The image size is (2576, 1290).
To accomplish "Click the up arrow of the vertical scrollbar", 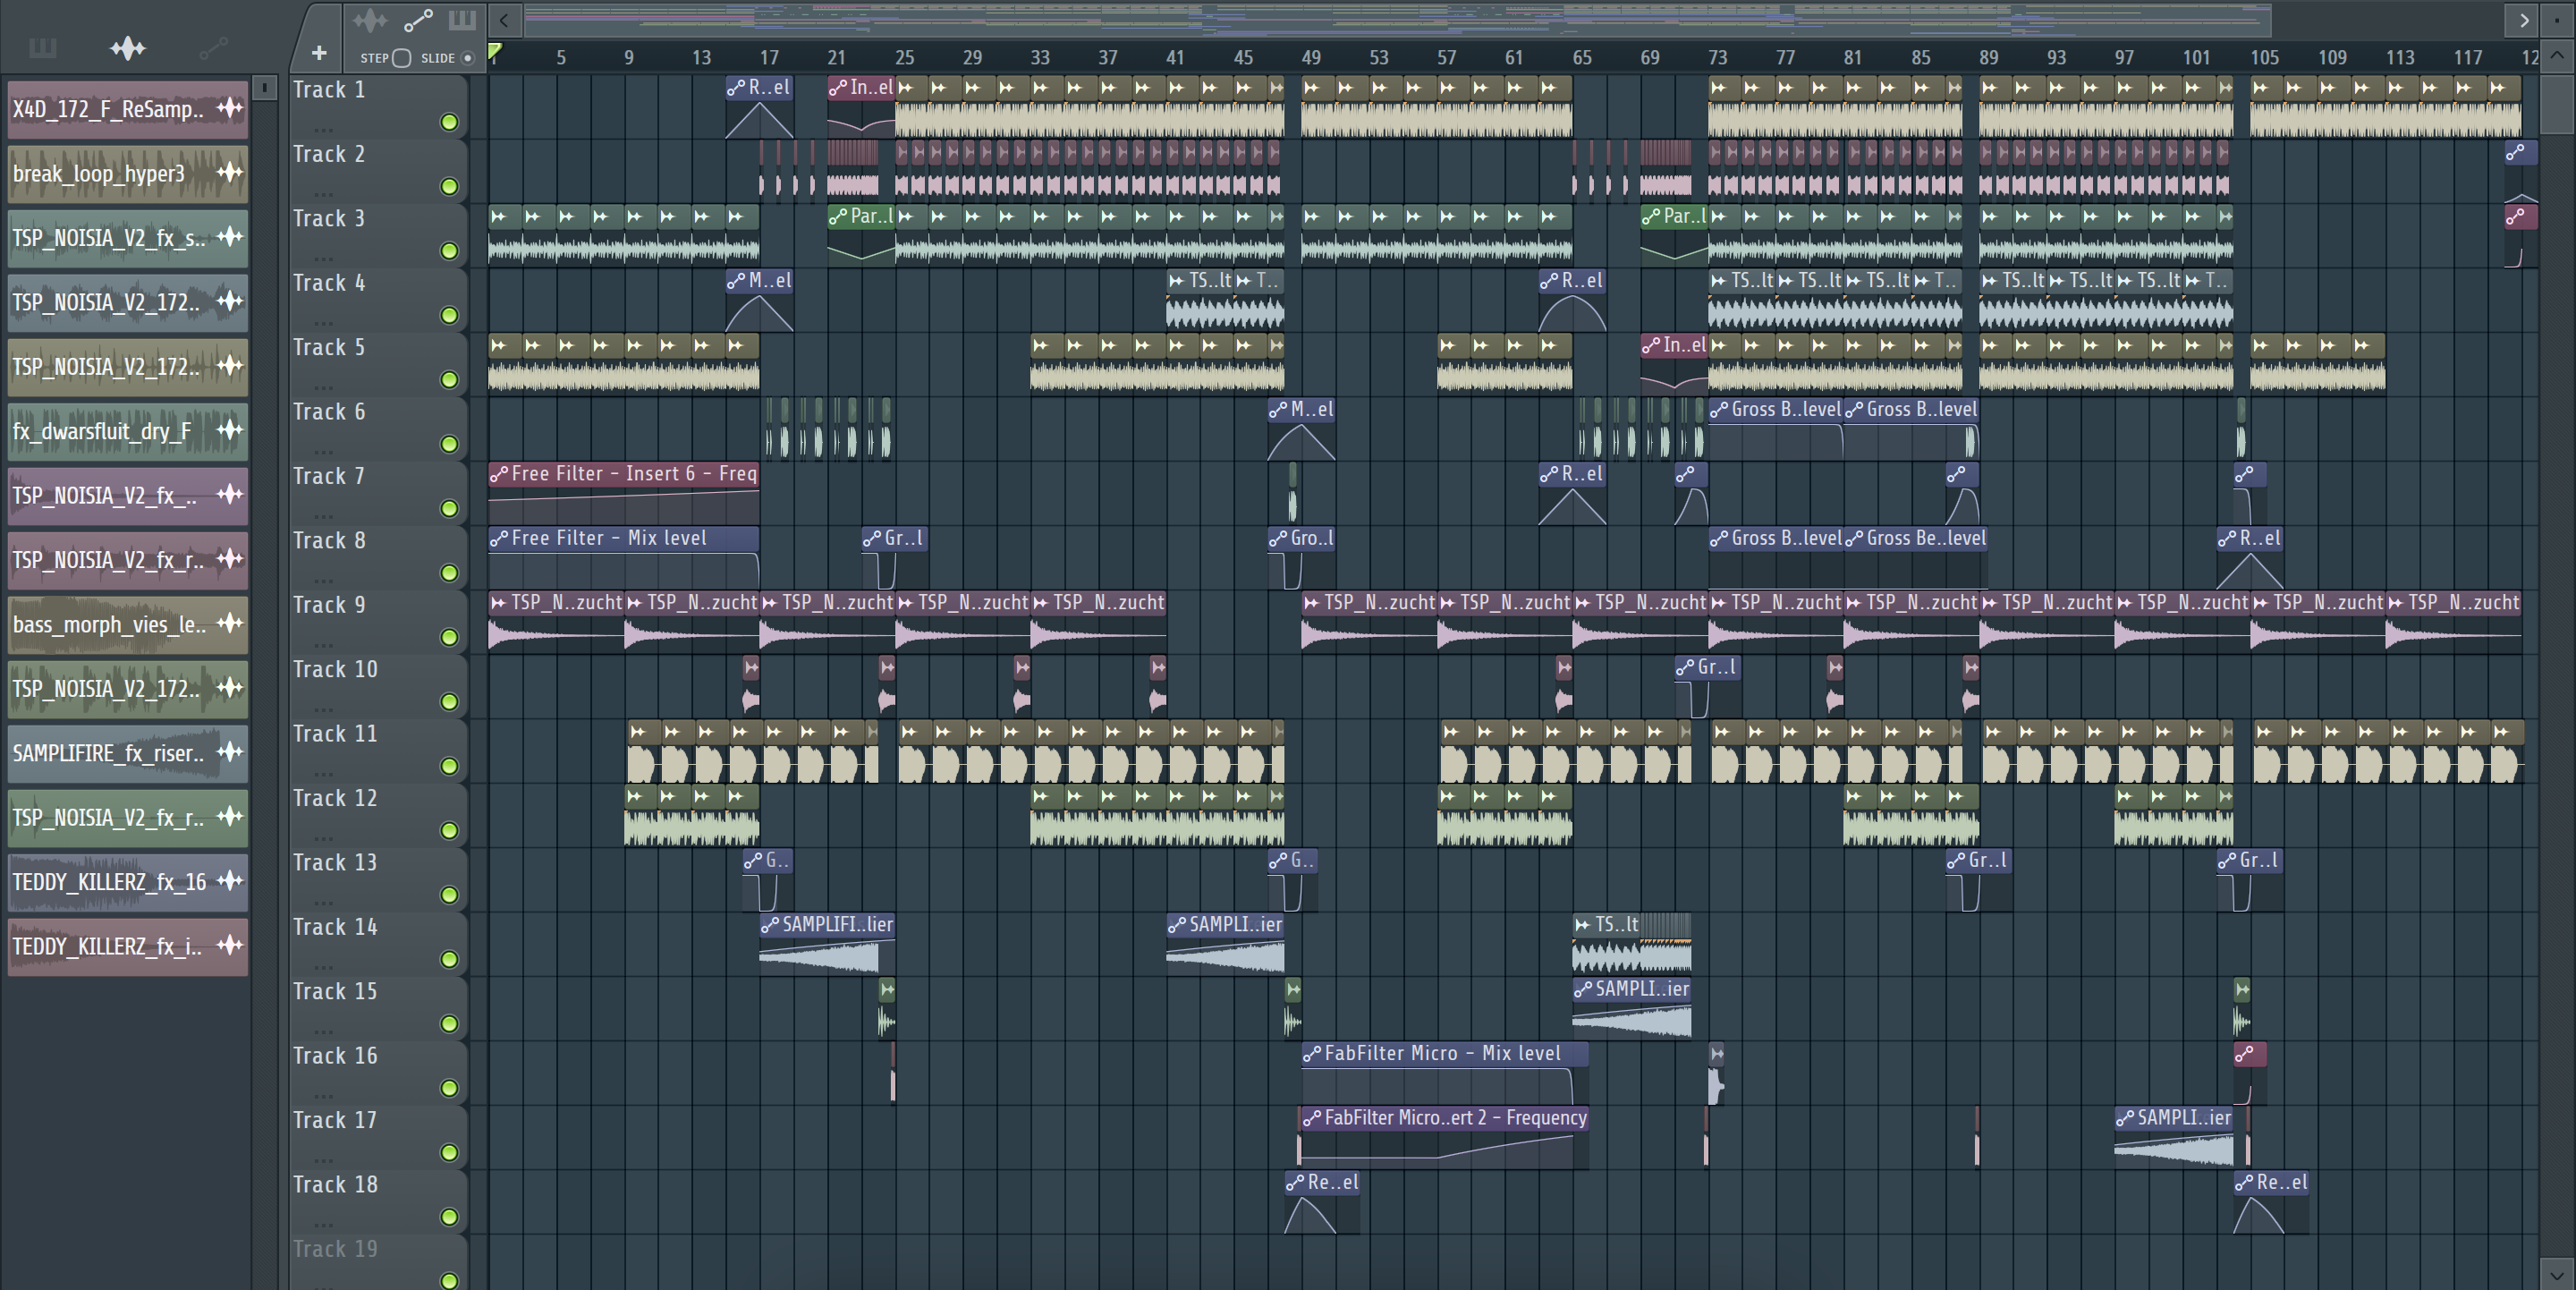I will point(2557,56).
